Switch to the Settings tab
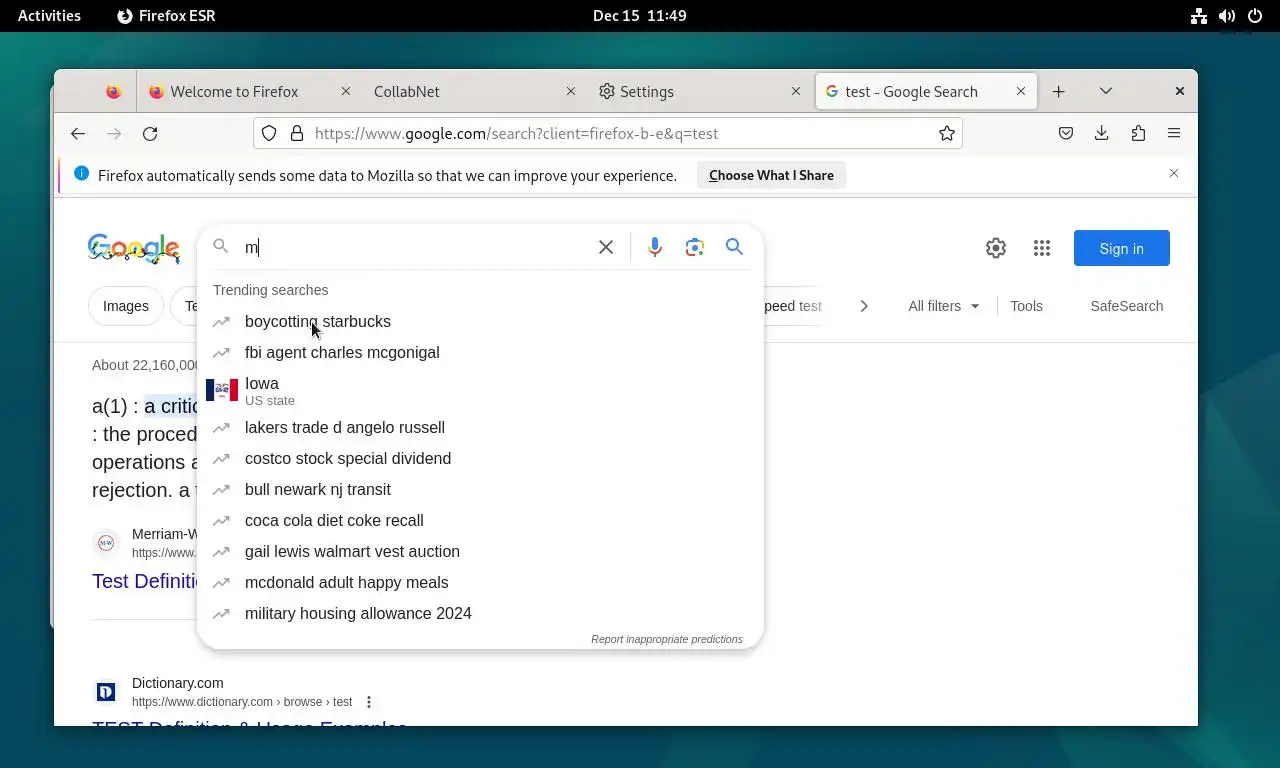 click(x=700, y=91)
